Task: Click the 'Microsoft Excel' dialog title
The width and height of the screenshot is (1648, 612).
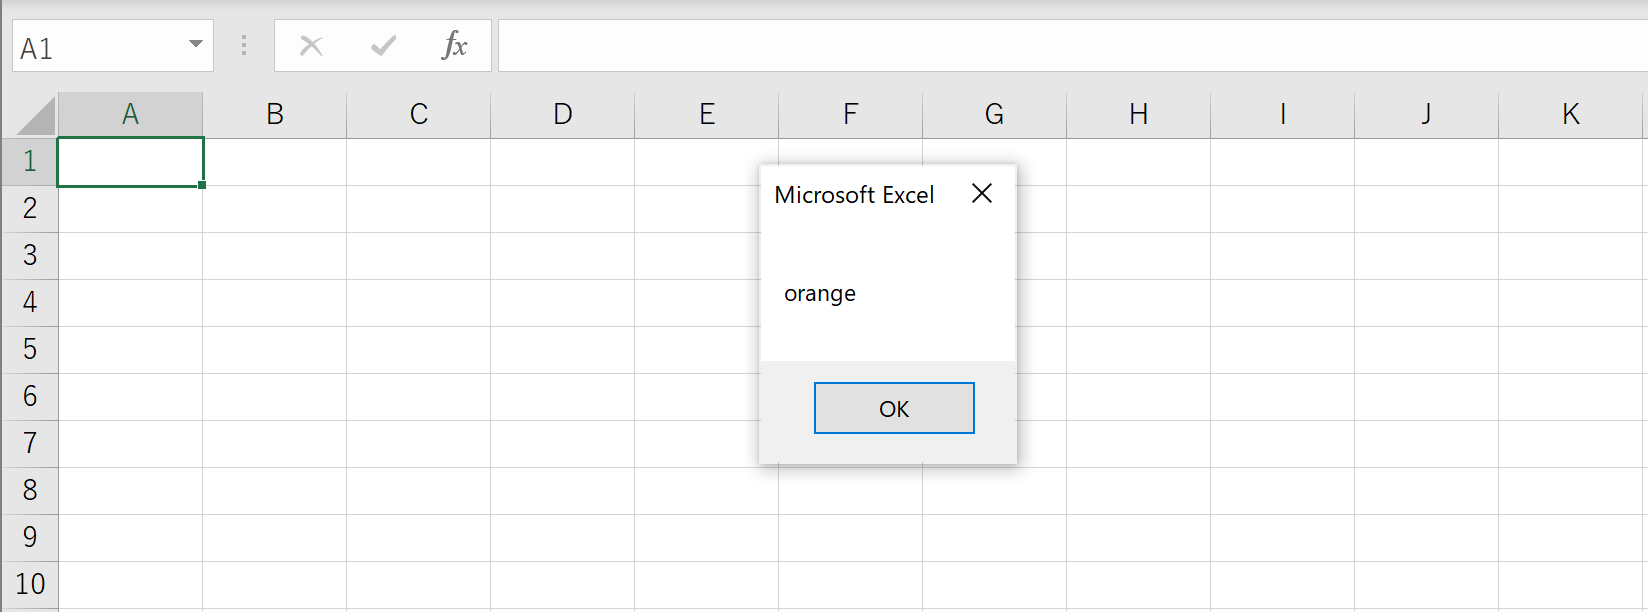Action: [x=854, y=195]
